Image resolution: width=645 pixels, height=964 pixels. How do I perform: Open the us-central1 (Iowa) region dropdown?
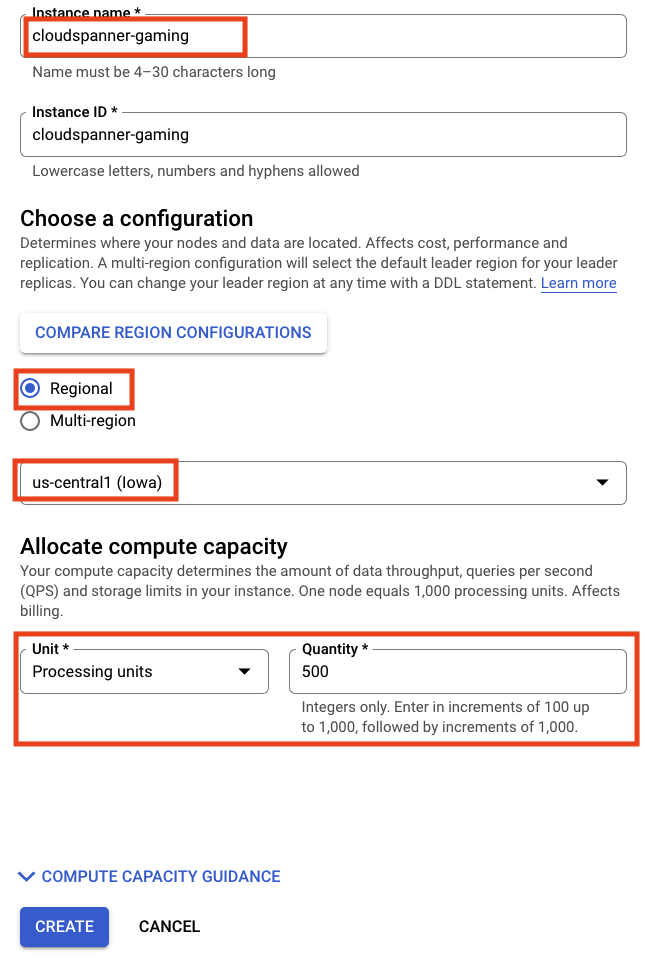pyautogui.click(x=323, y=483)
